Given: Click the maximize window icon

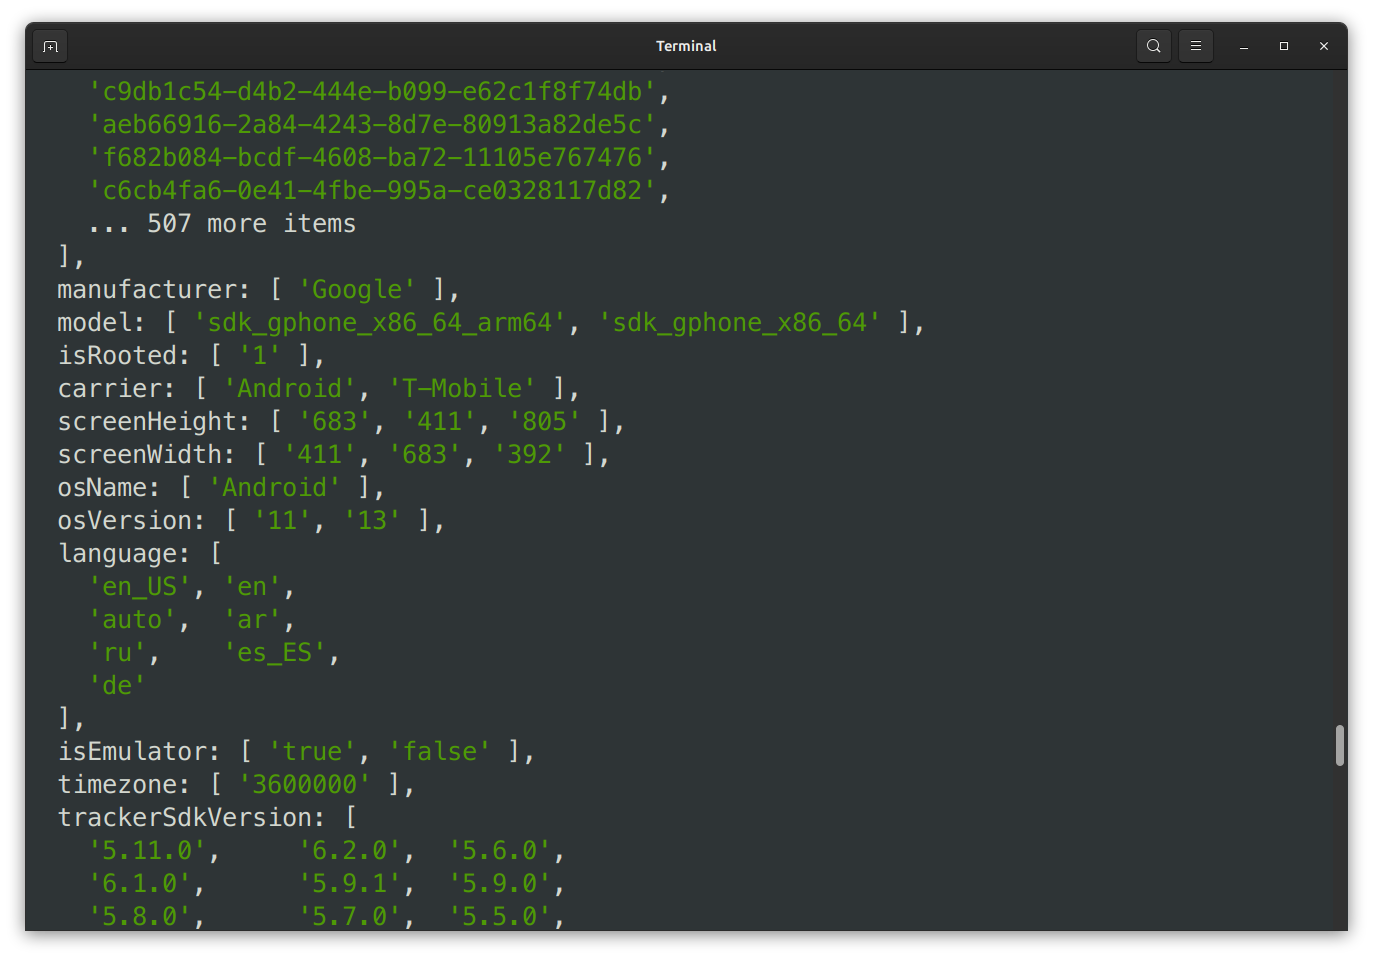Looking at the screenshot, I should (1283, 46).
